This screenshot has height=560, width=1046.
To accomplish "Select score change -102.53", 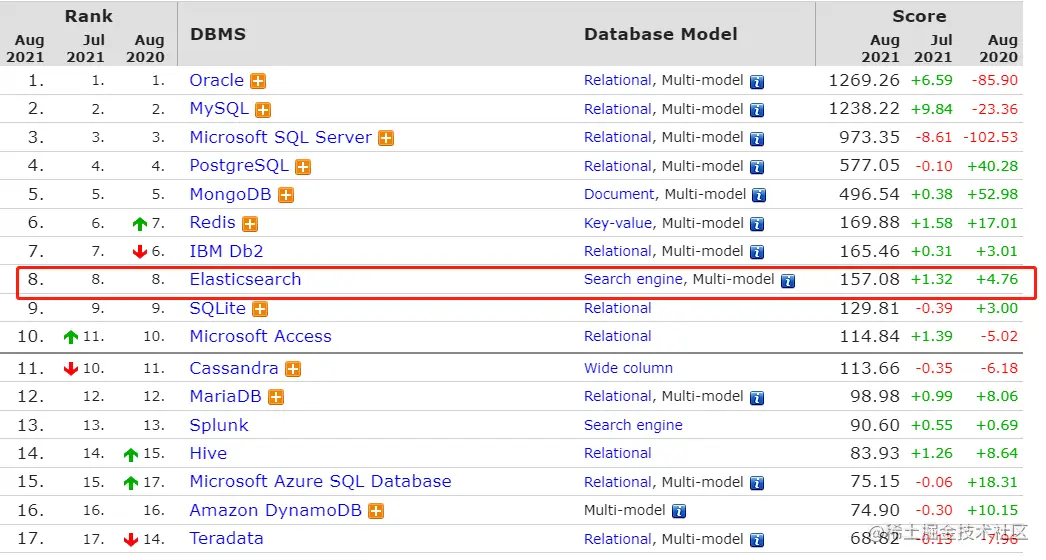I will click(x=991, y=137).
